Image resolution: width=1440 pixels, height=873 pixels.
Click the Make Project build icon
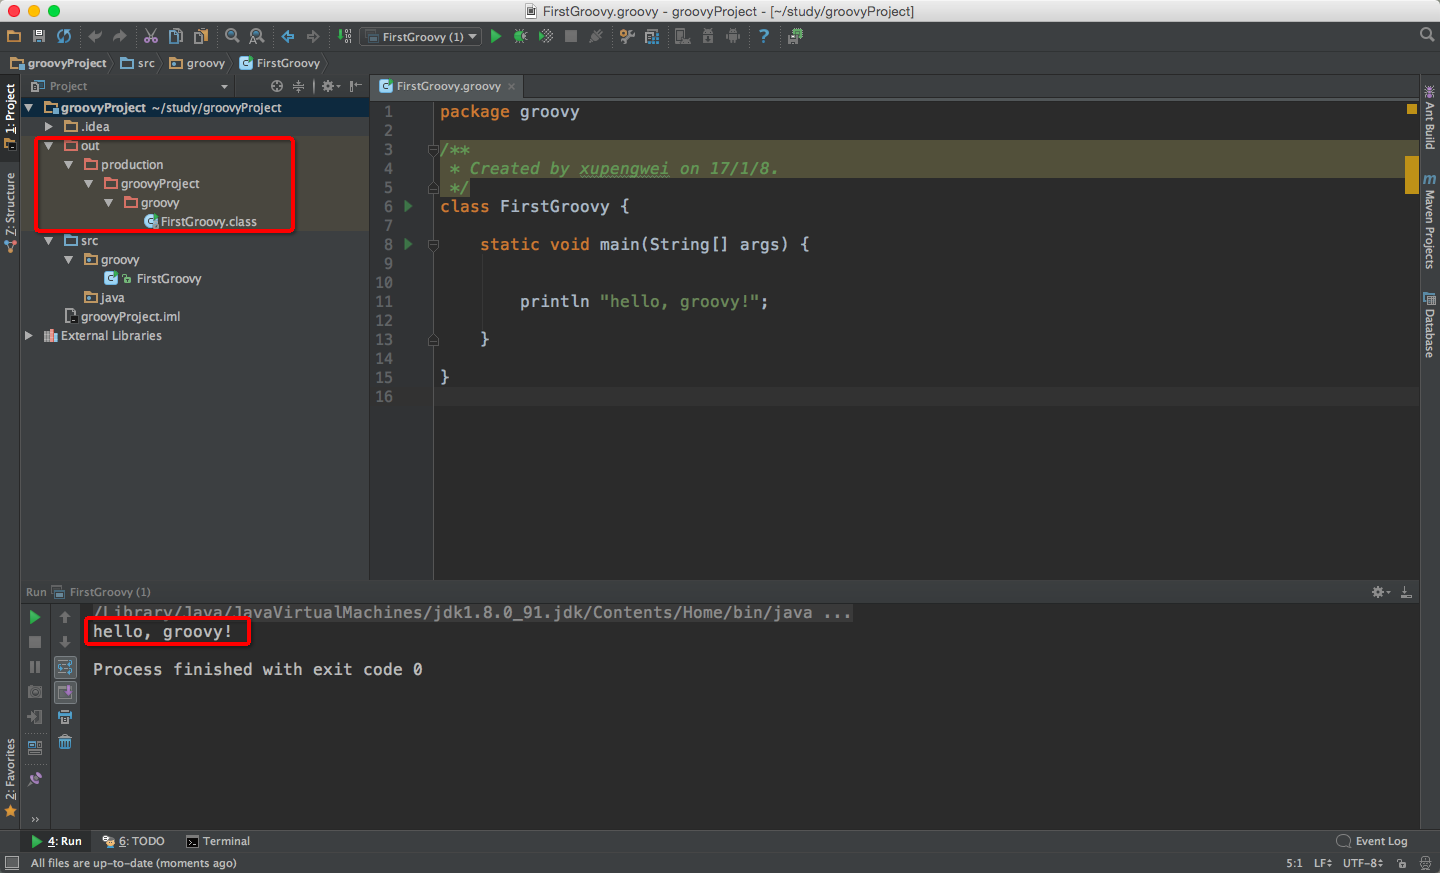(344, 36)
